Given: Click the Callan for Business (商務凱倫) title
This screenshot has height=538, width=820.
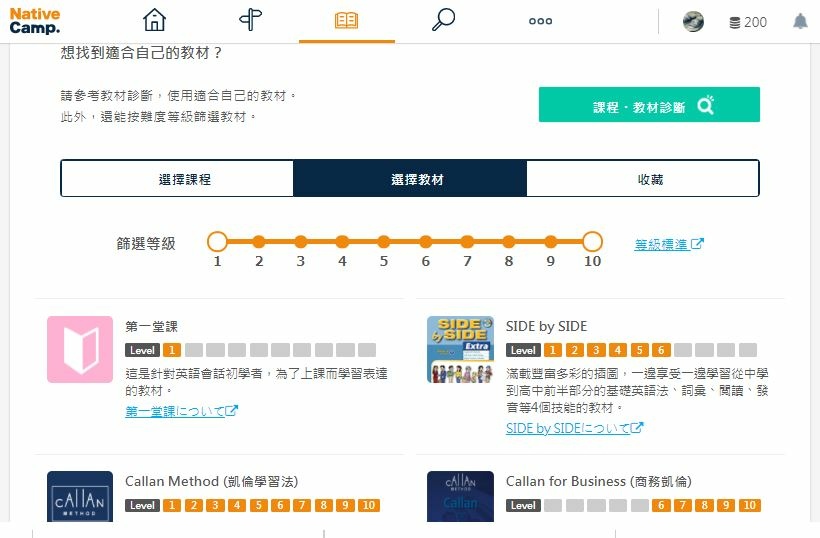Looking at the screenshot, I should point(599,481).
